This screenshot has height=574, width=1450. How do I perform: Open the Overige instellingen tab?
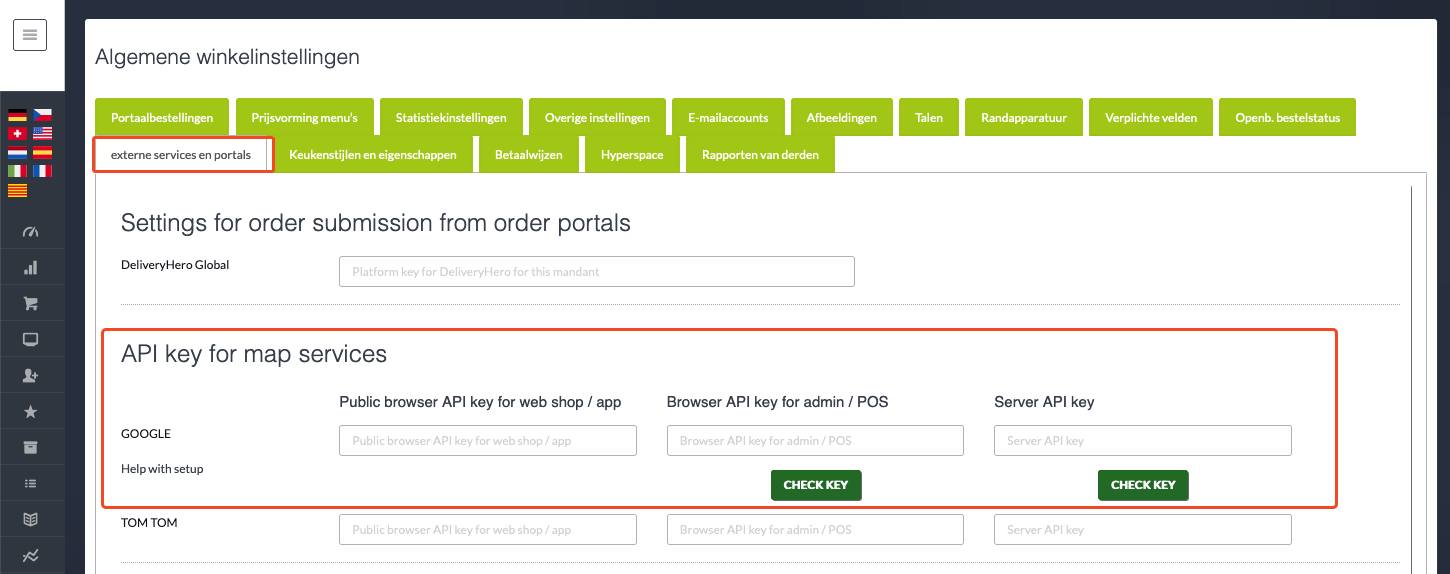click(597, 117)
